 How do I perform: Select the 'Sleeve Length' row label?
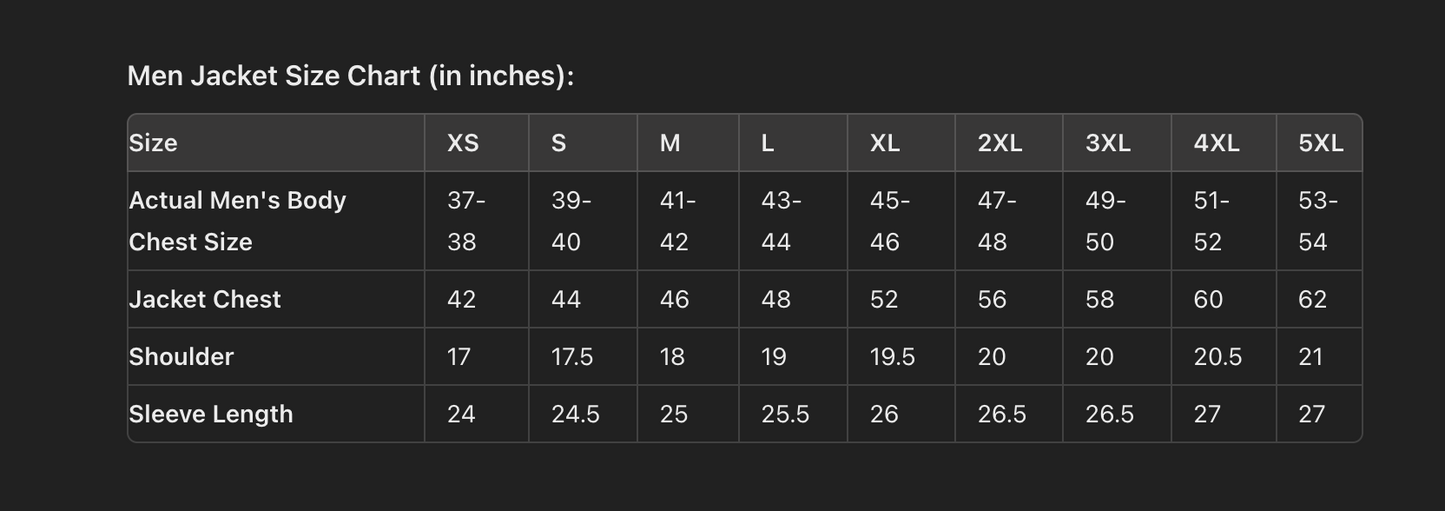click(x=211, y=414)
